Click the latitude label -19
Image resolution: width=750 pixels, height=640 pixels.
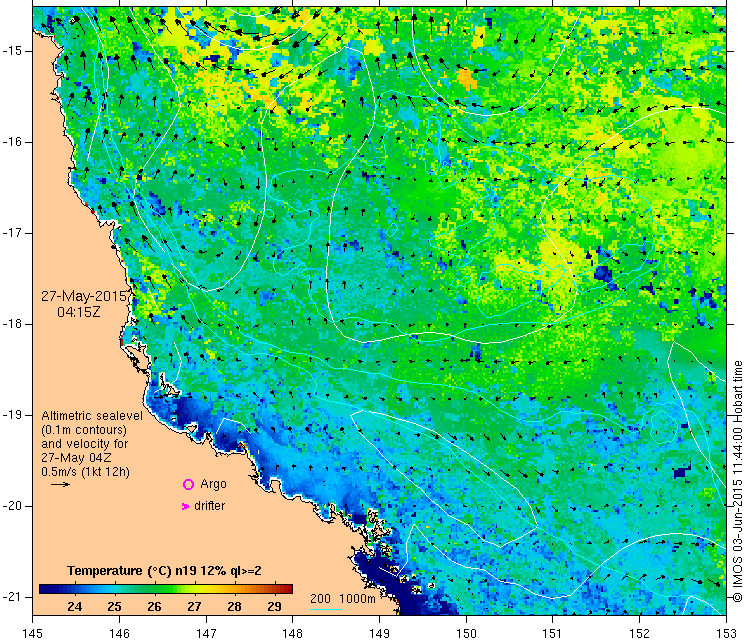pos(12,415)
